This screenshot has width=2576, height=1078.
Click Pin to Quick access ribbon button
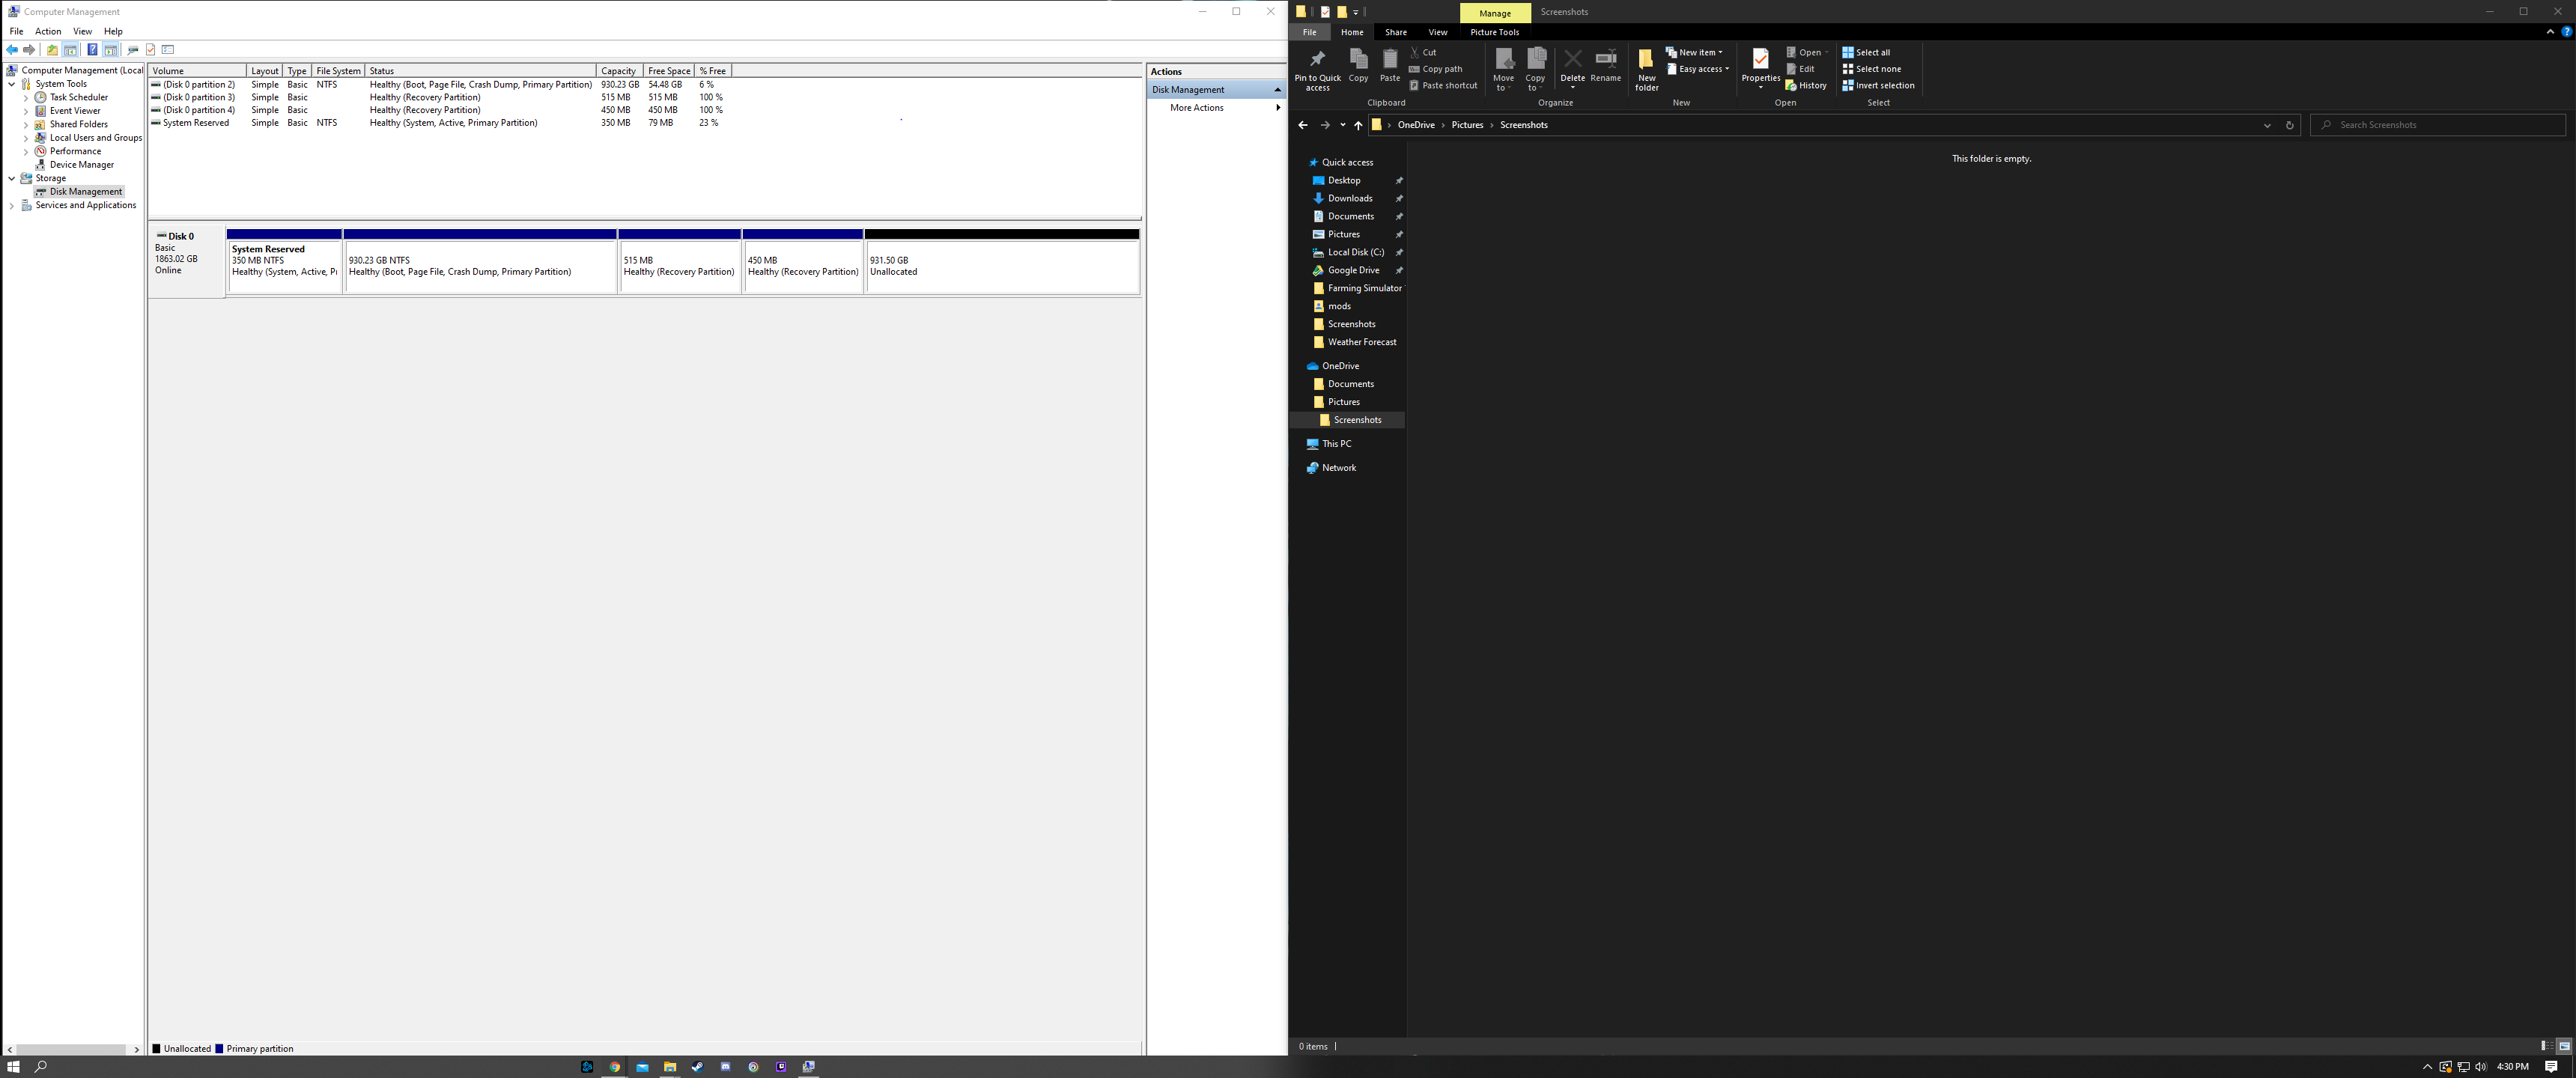tap(1317, 70)
